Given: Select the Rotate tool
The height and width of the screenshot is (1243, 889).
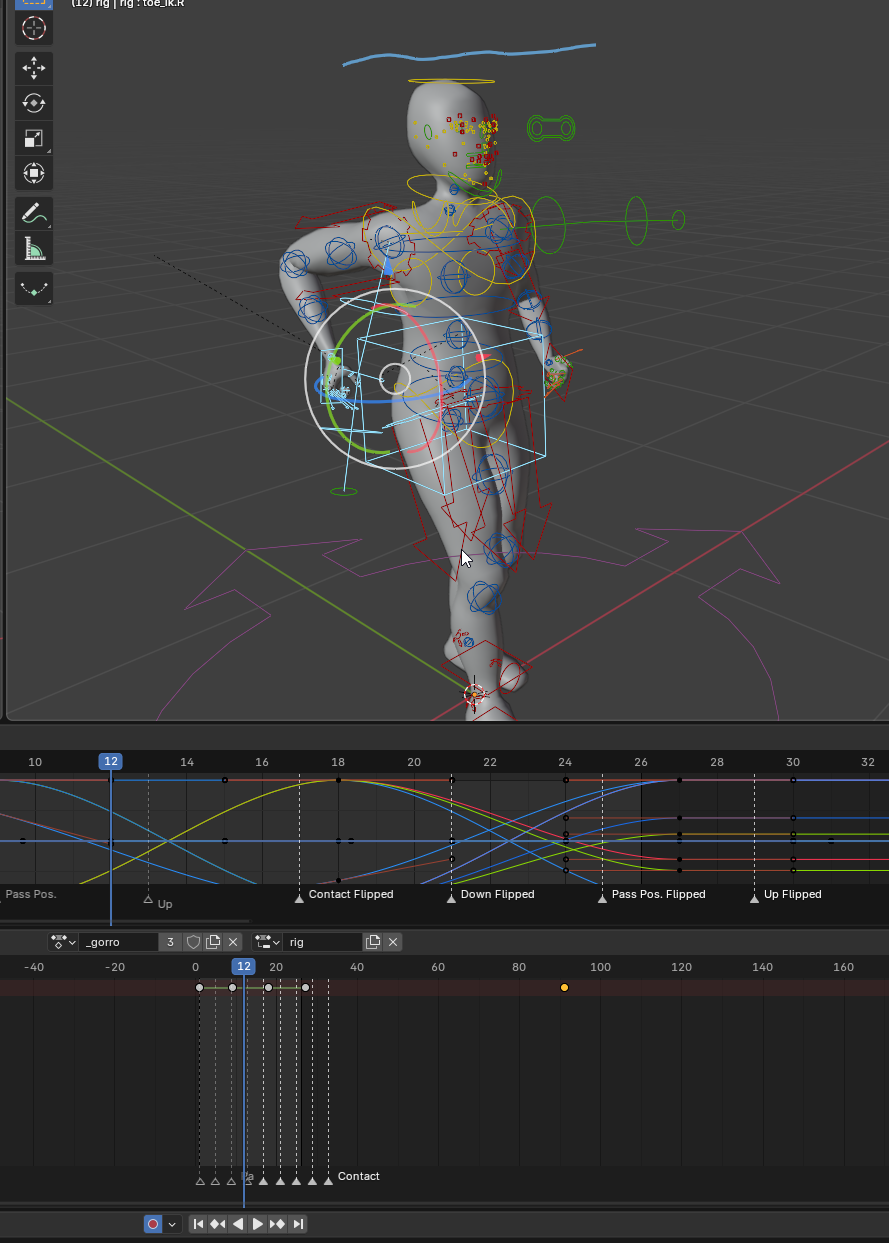Looking at the screenshot, I should (x=34, y=103).
